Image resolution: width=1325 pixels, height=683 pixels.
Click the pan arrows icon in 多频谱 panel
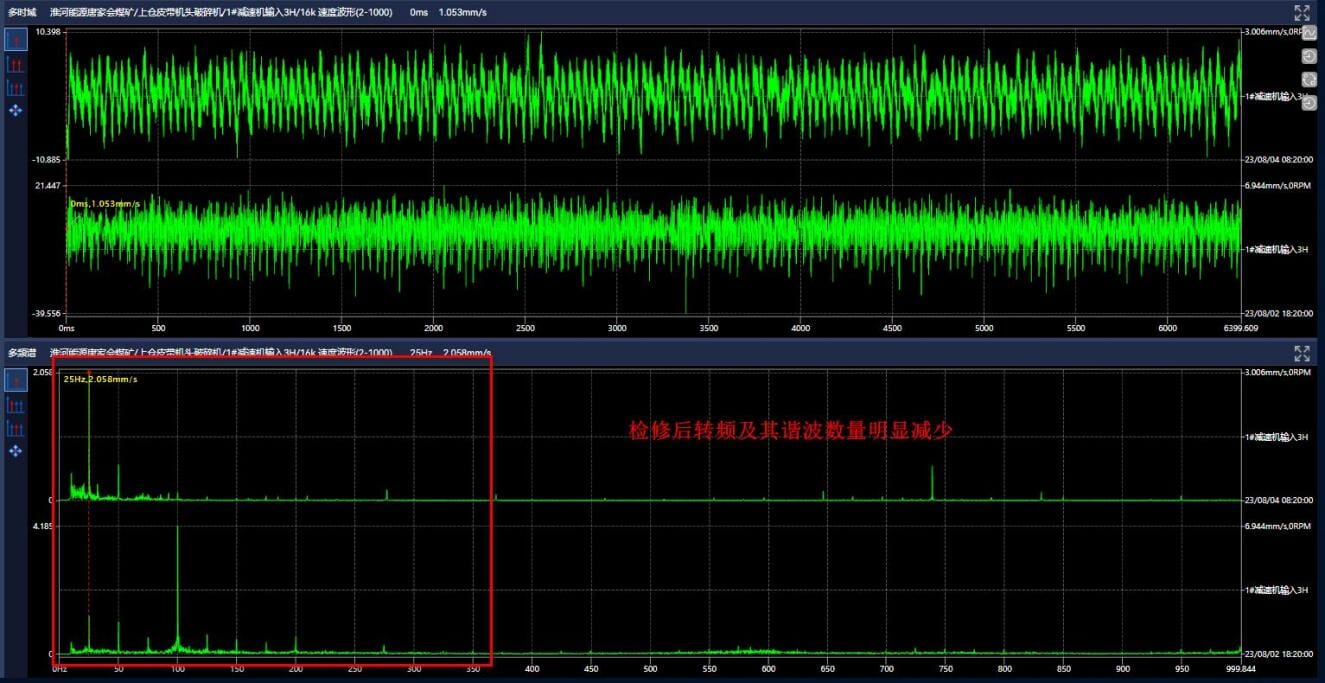(x=16, y=451)
